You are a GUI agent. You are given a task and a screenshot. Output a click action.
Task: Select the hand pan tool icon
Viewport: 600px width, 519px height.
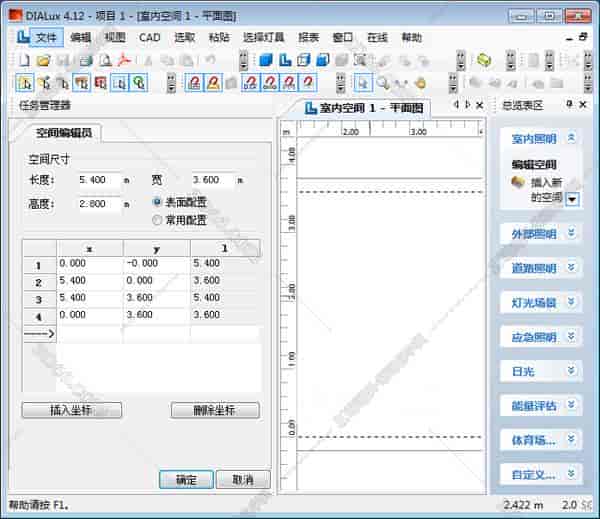tap(421, 83)
